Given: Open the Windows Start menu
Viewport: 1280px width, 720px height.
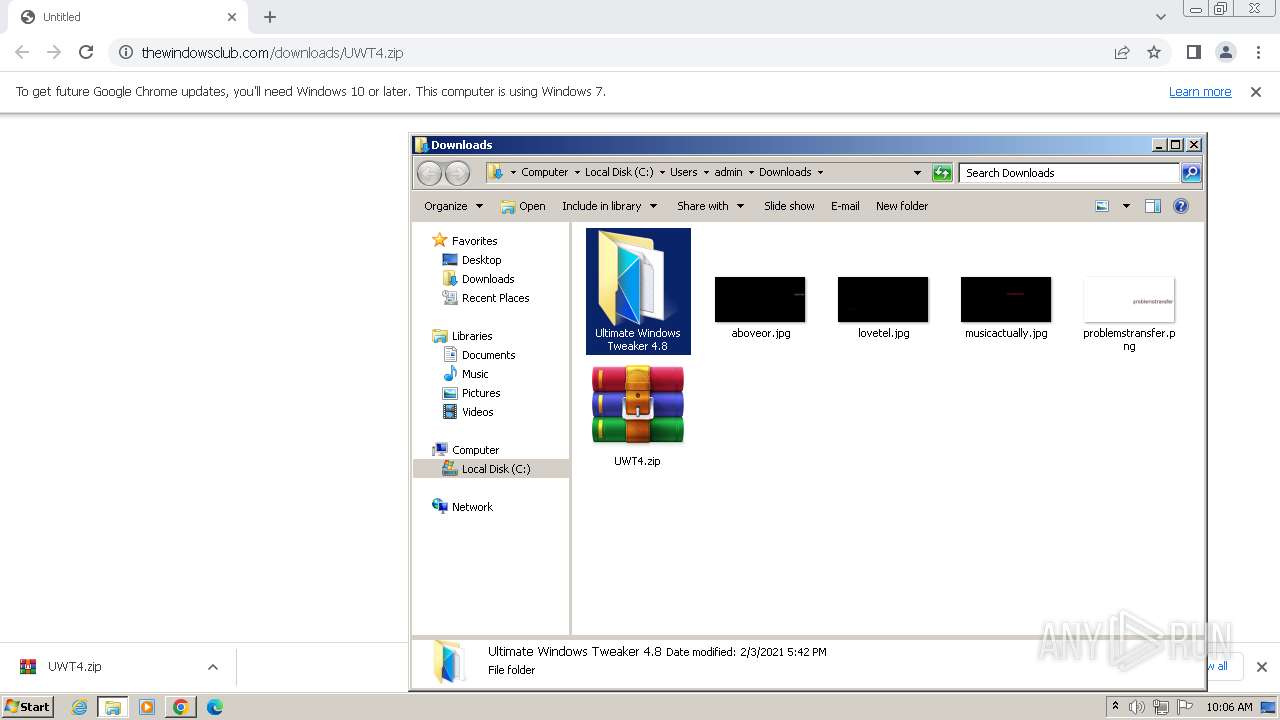Looking at the screenshot, I should point(28,706).
